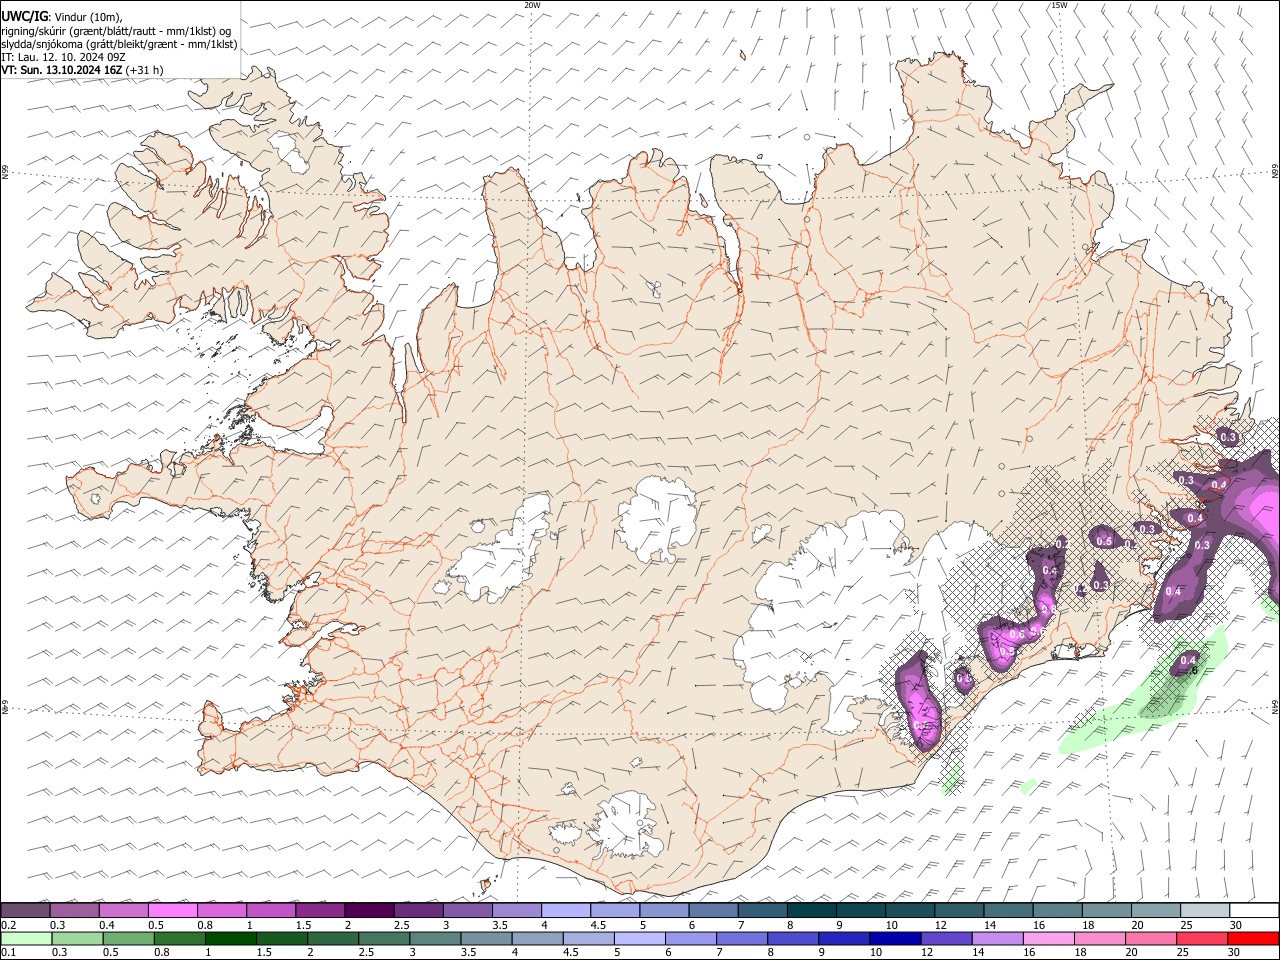Click the upper legend swatch between 14 and 16
Screen dimensions: 1280x960
click(x=1009, y=910)
